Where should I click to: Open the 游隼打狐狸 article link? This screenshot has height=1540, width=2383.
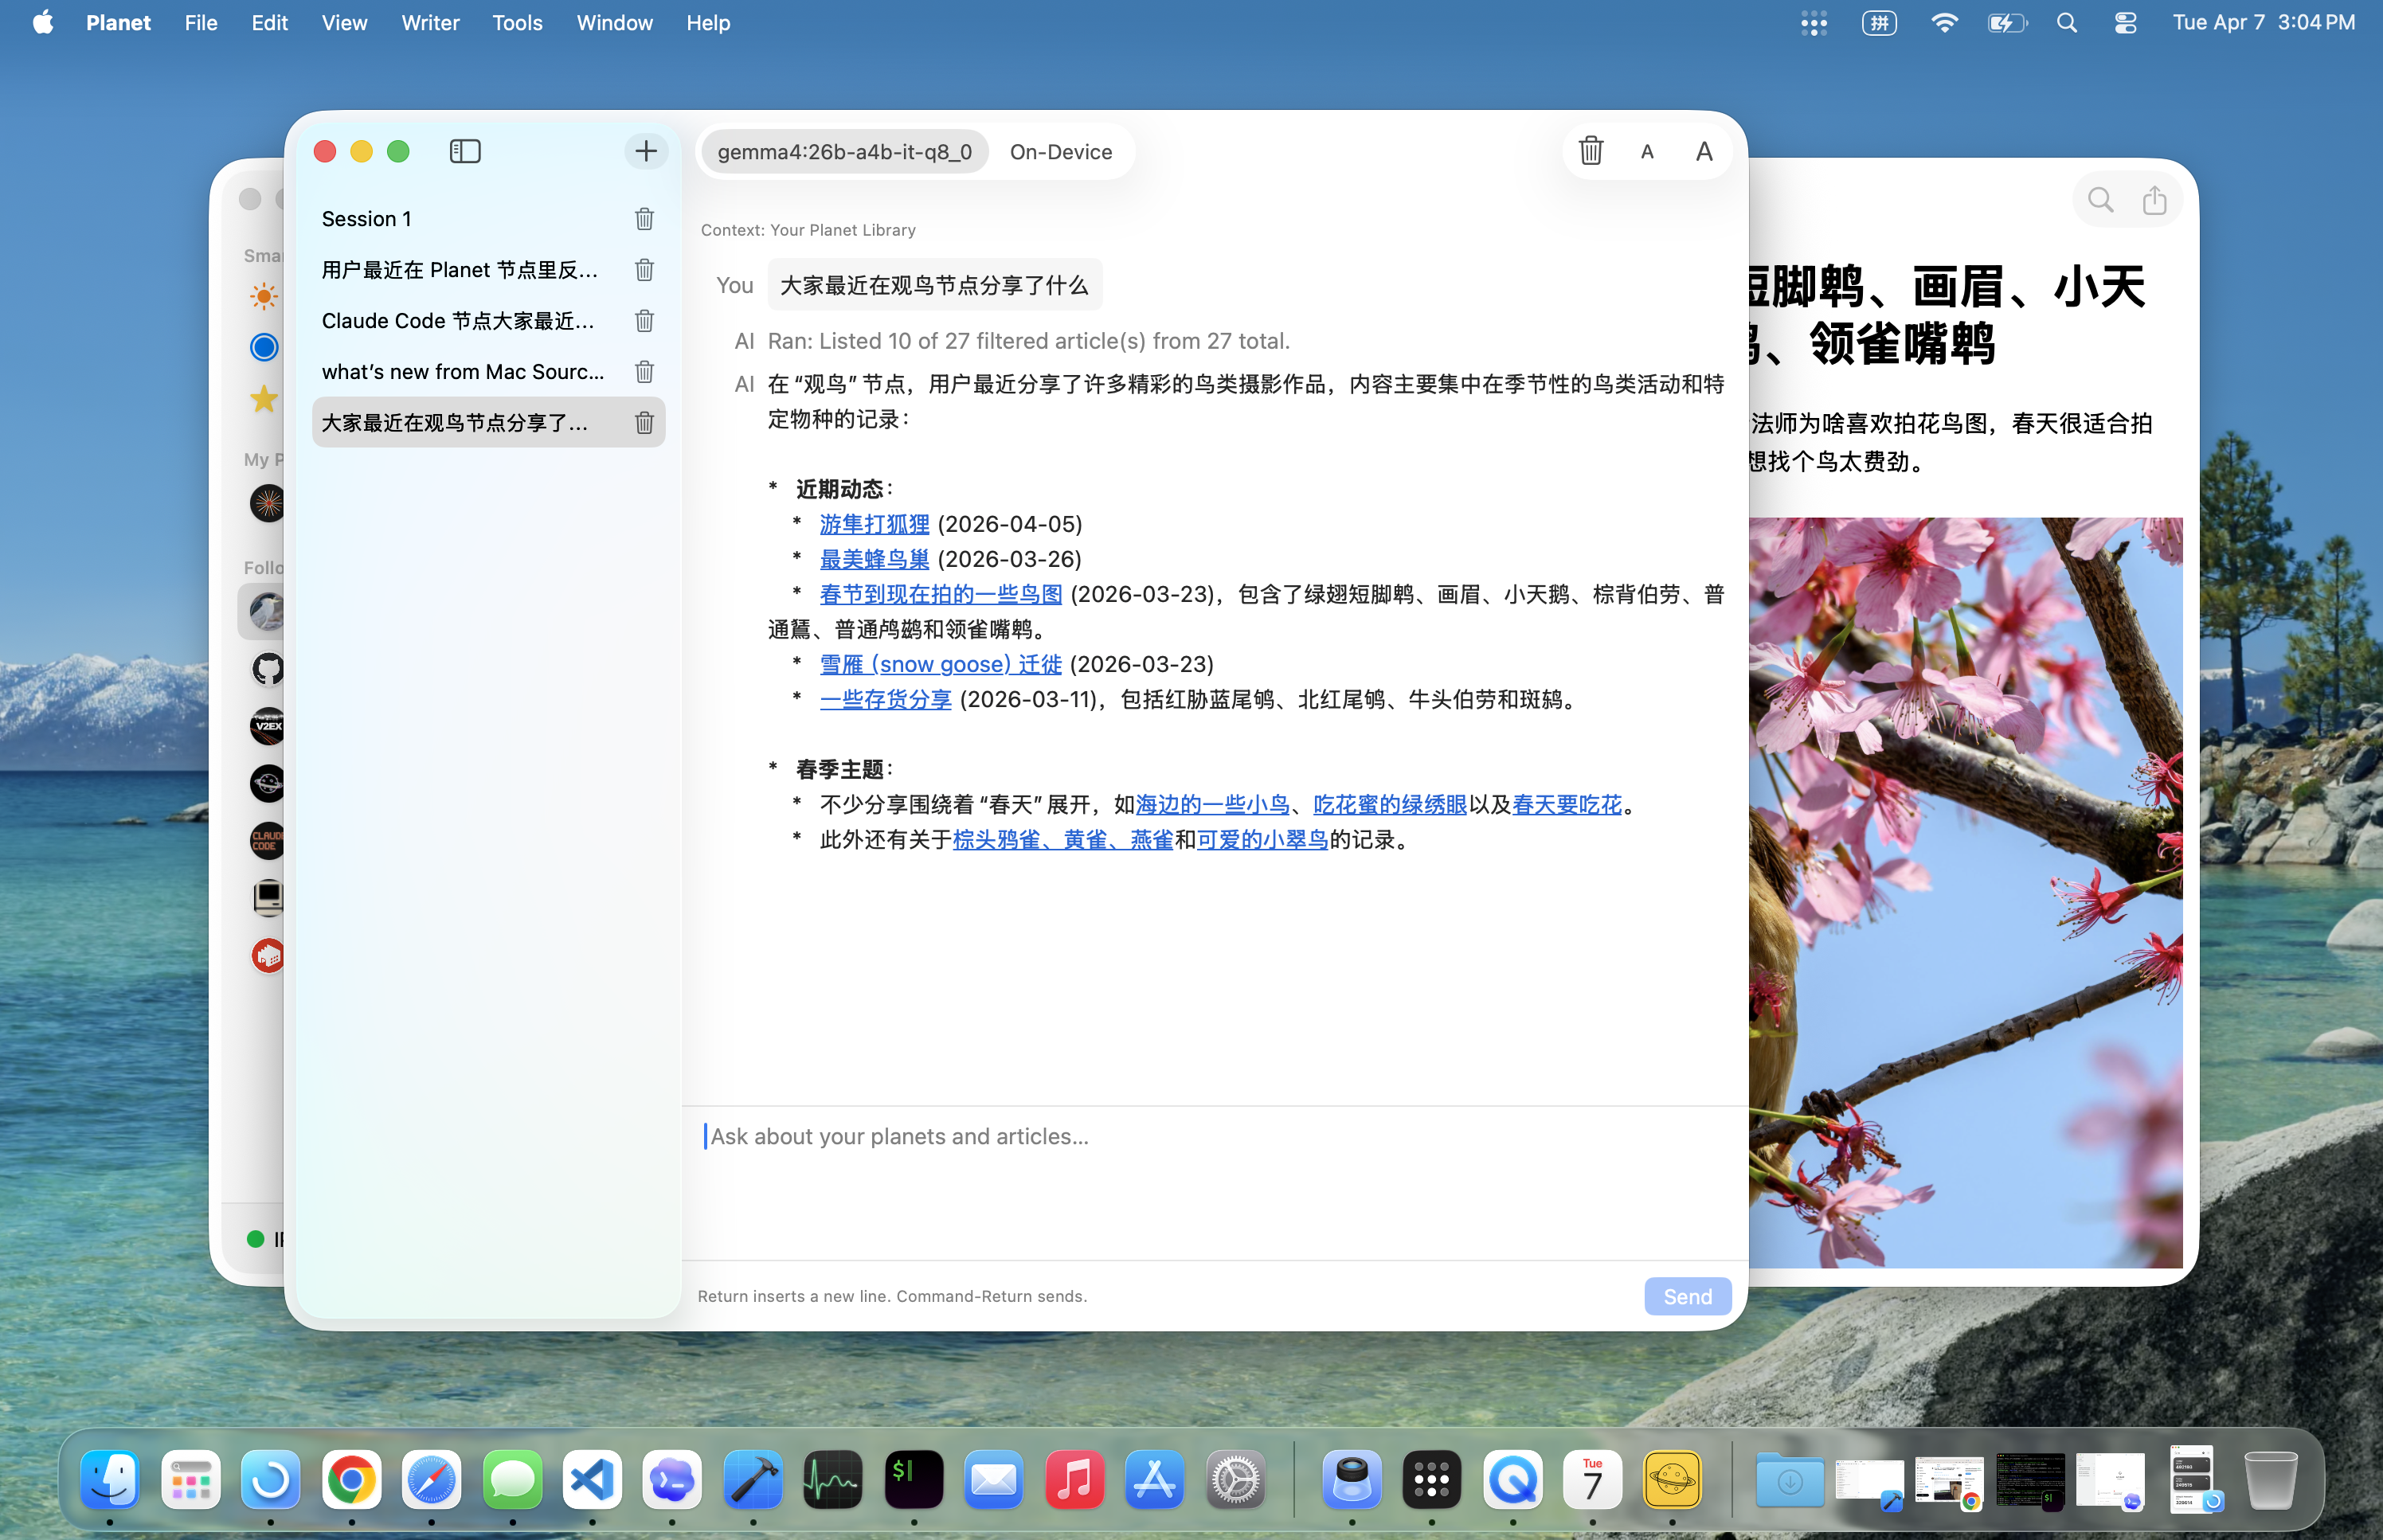pos(874,523)
